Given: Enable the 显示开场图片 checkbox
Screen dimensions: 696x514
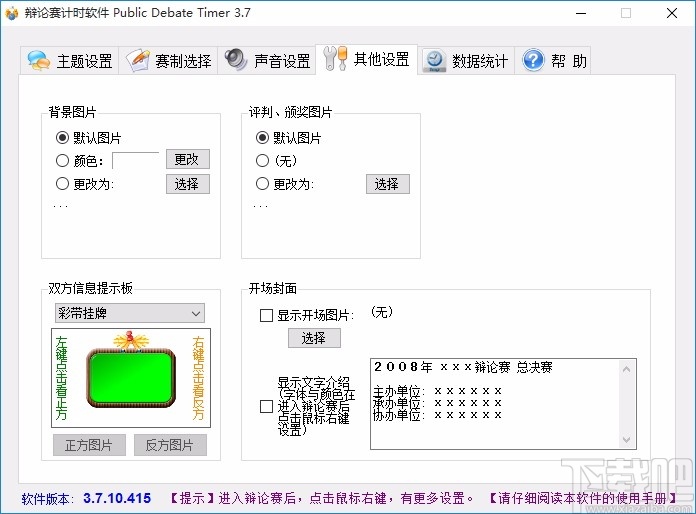Looking at the screenshot, I should [x=266, y=316].
